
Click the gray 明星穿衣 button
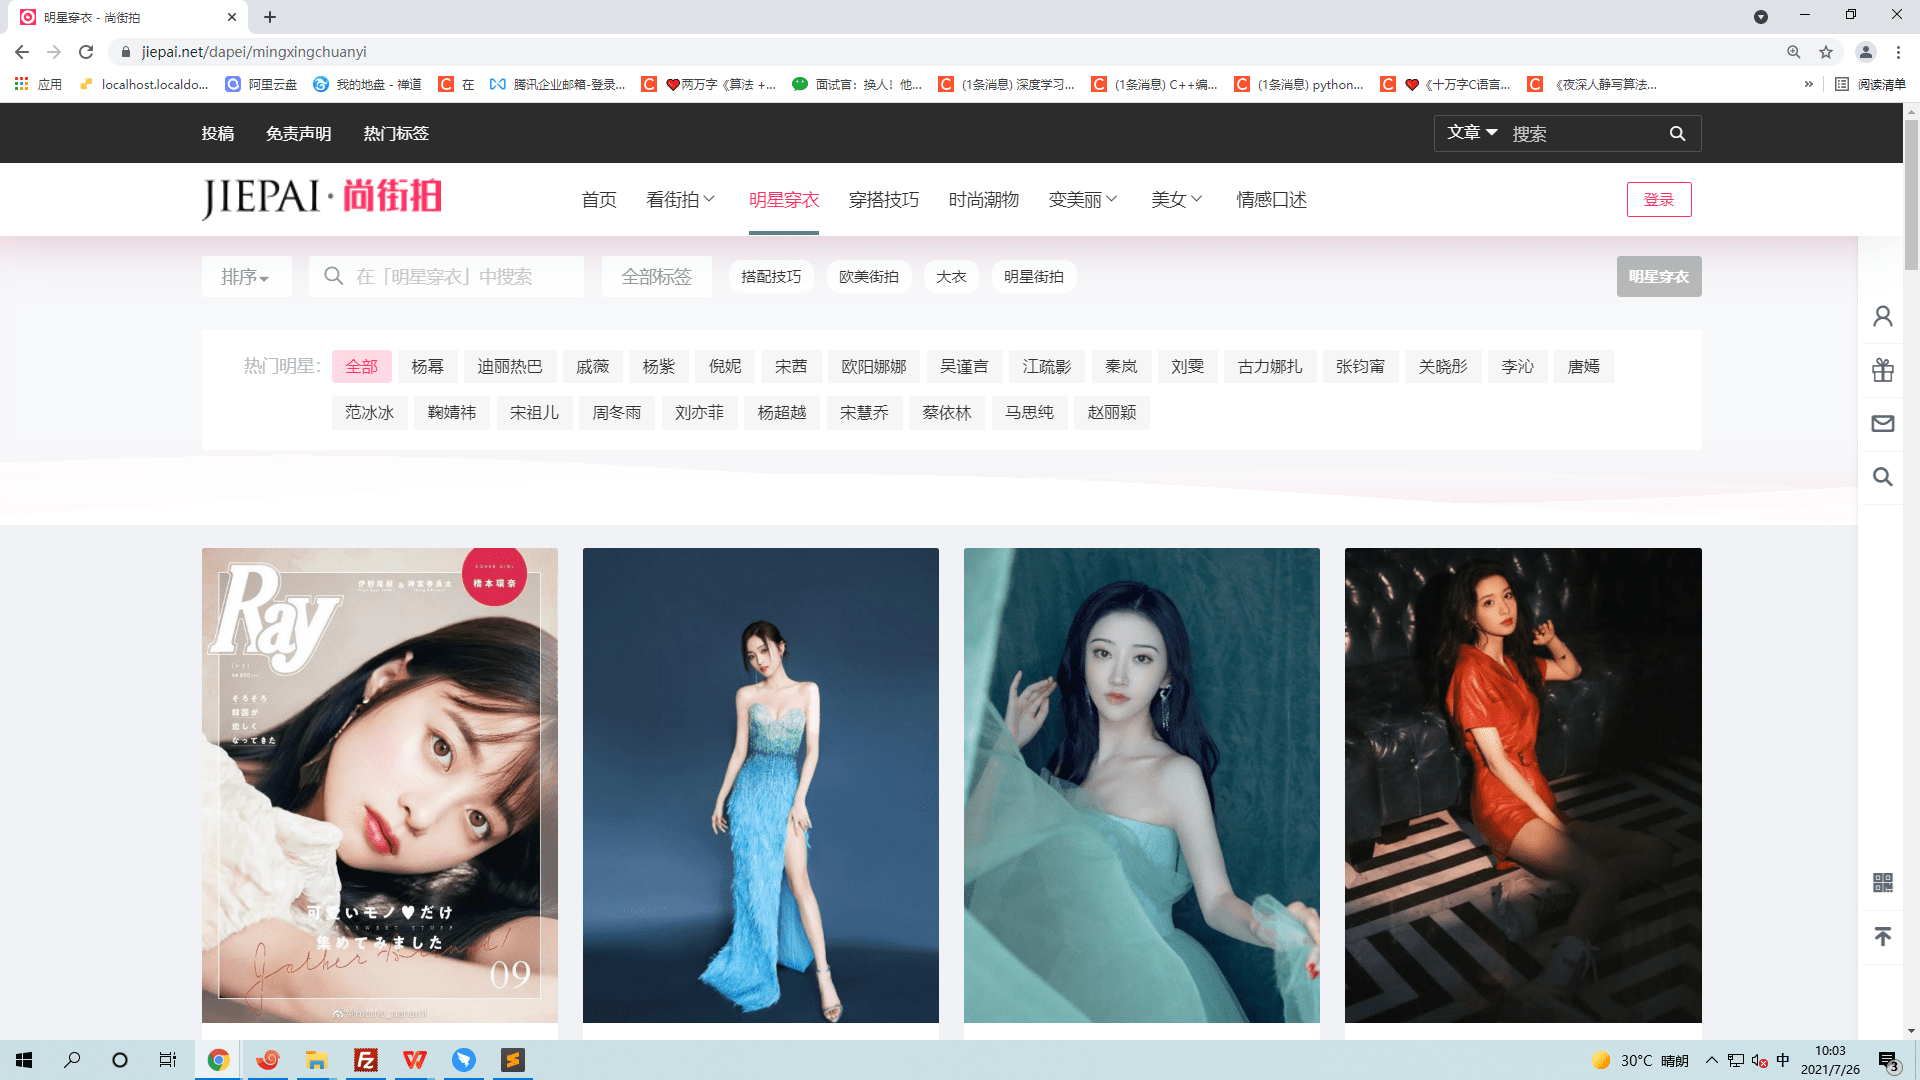pos(1659,277)
